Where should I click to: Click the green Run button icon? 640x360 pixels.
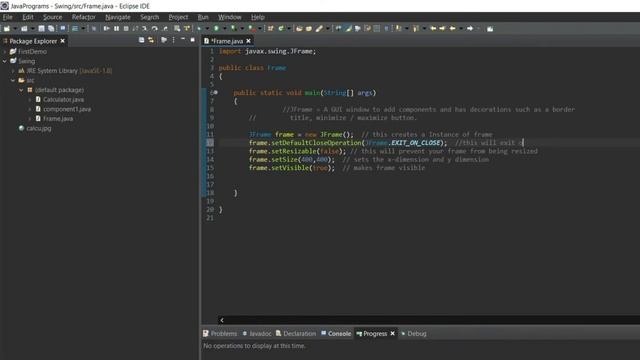coord(216,29)
